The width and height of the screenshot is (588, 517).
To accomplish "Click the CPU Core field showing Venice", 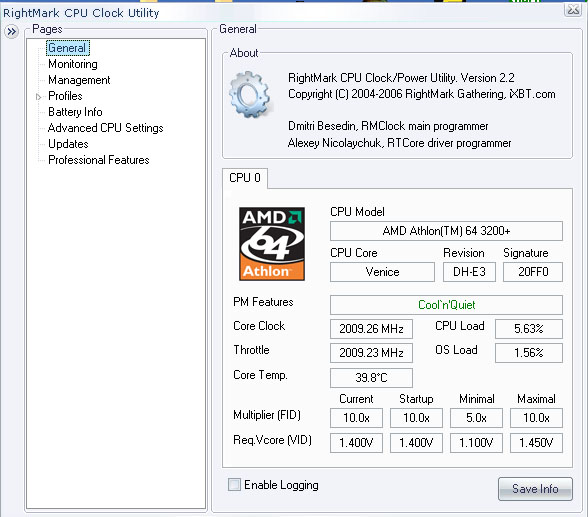I will tap(382, 272).
